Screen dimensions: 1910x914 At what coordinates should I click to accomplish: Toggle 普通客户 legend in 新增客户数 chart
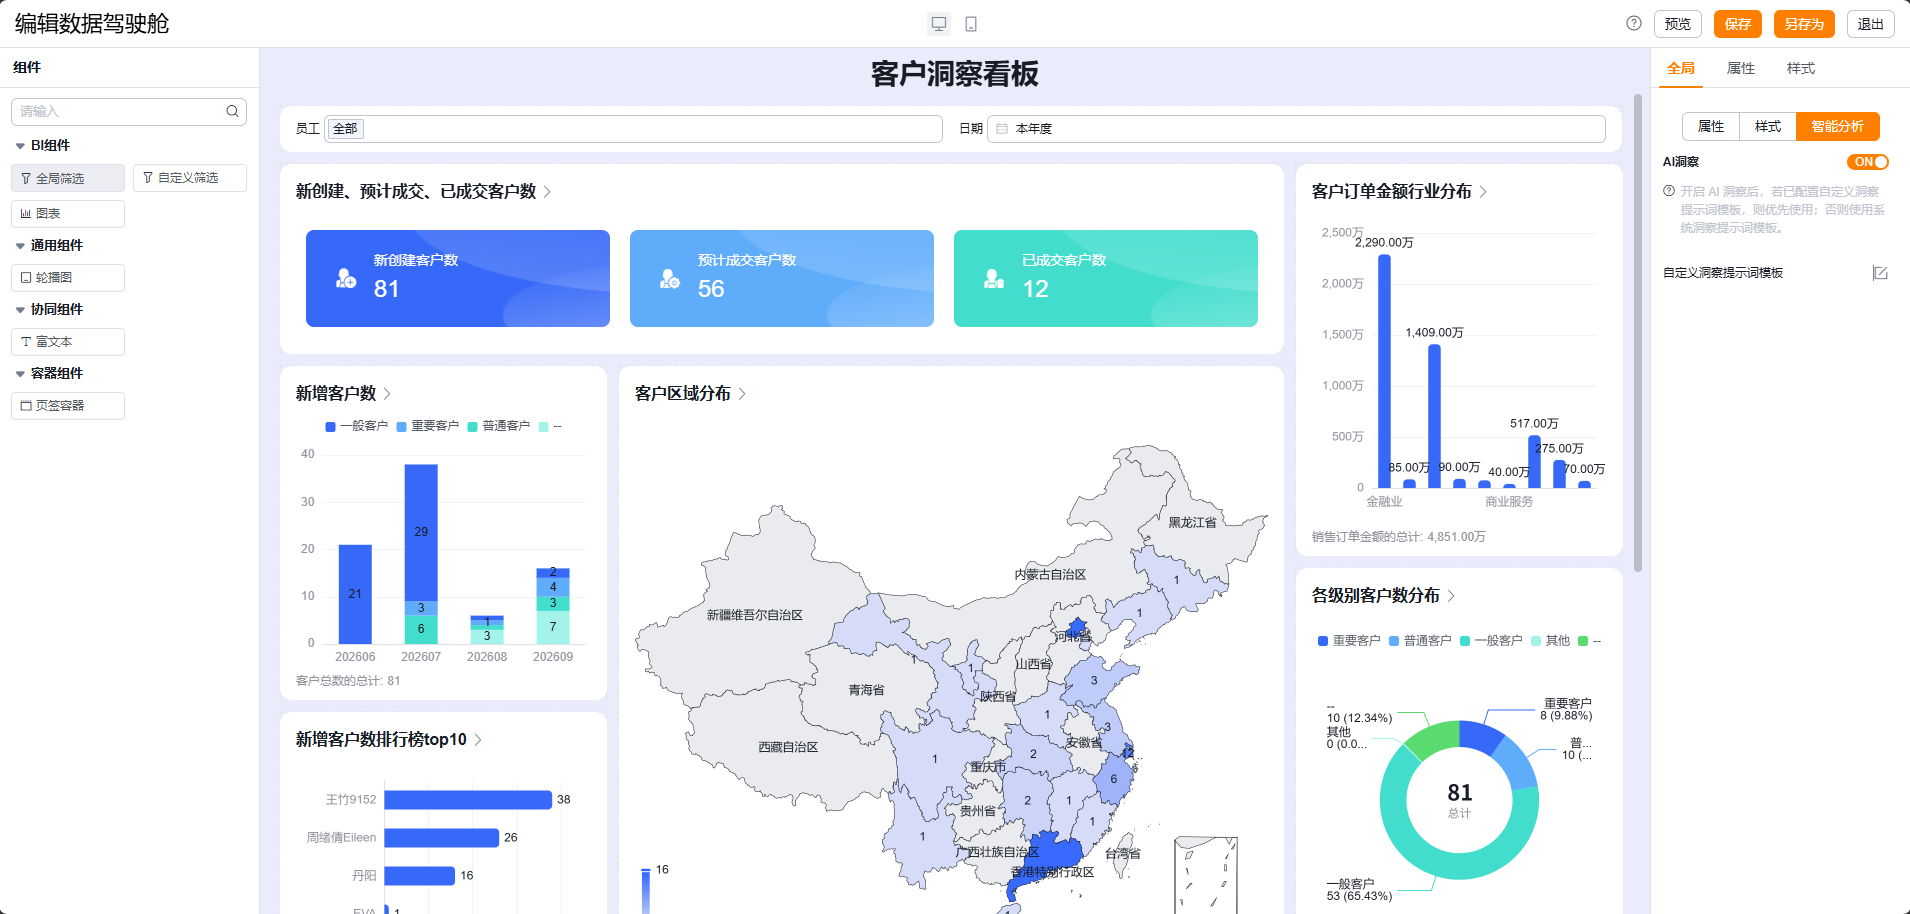coord(499,426)
